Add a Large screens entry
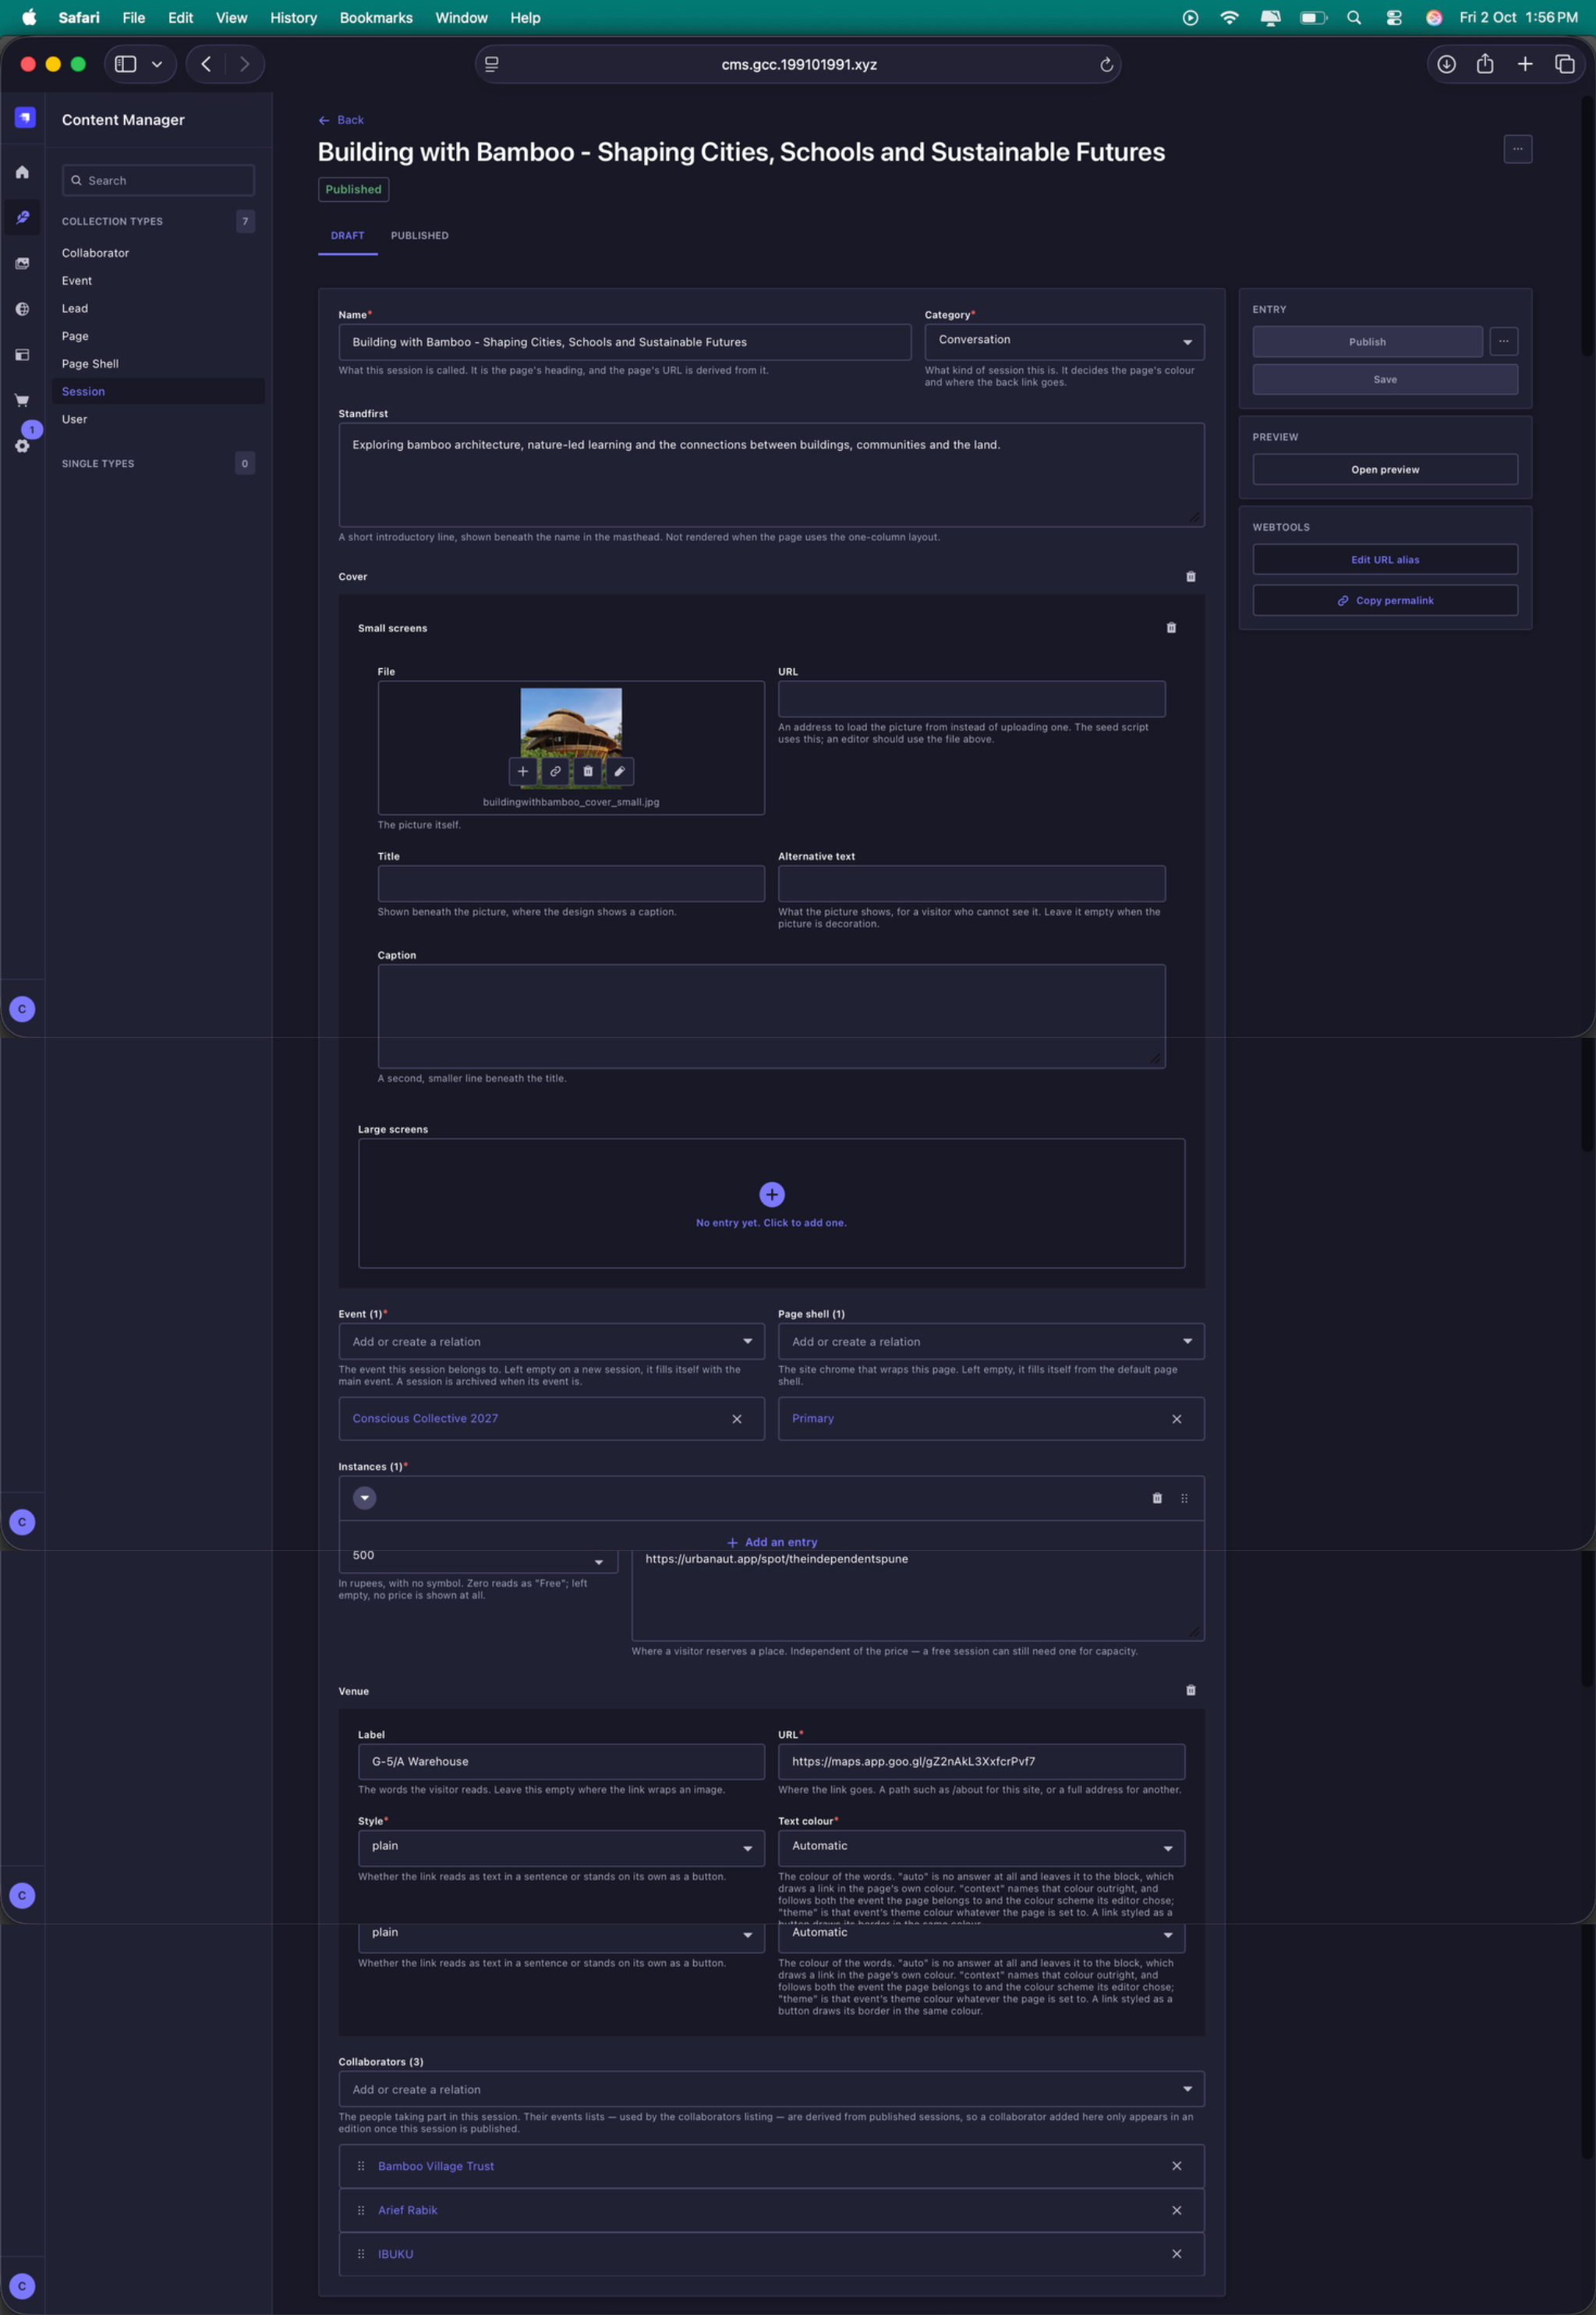 point(771,1204)
